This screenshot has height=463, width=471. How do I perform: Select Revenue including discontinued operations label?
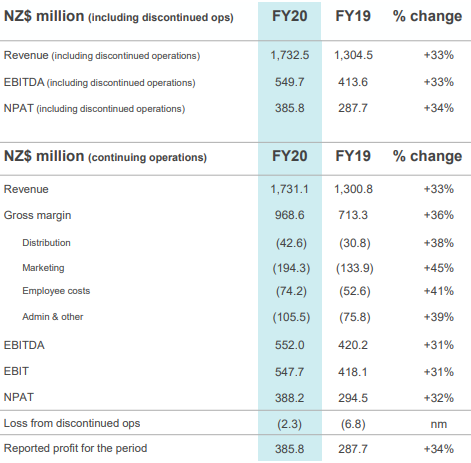click(102, 55)
